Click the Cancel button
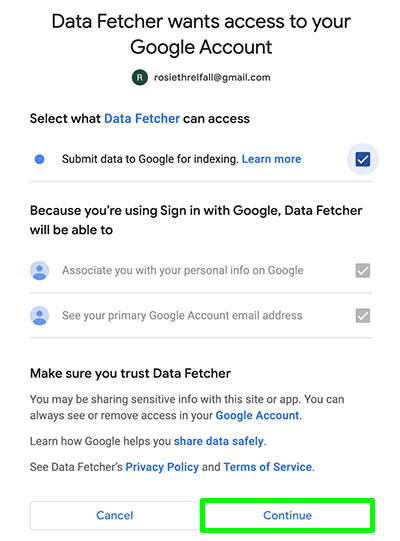 coord(115,515)
